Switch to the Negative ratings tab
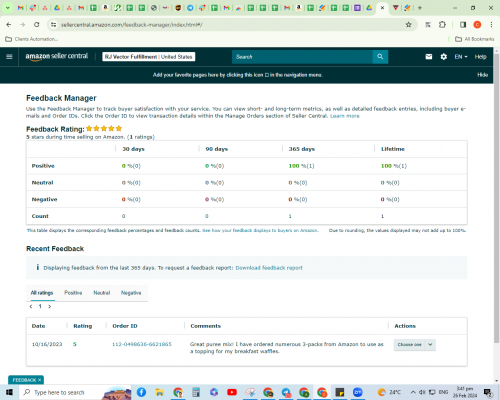 coord(131,293)
